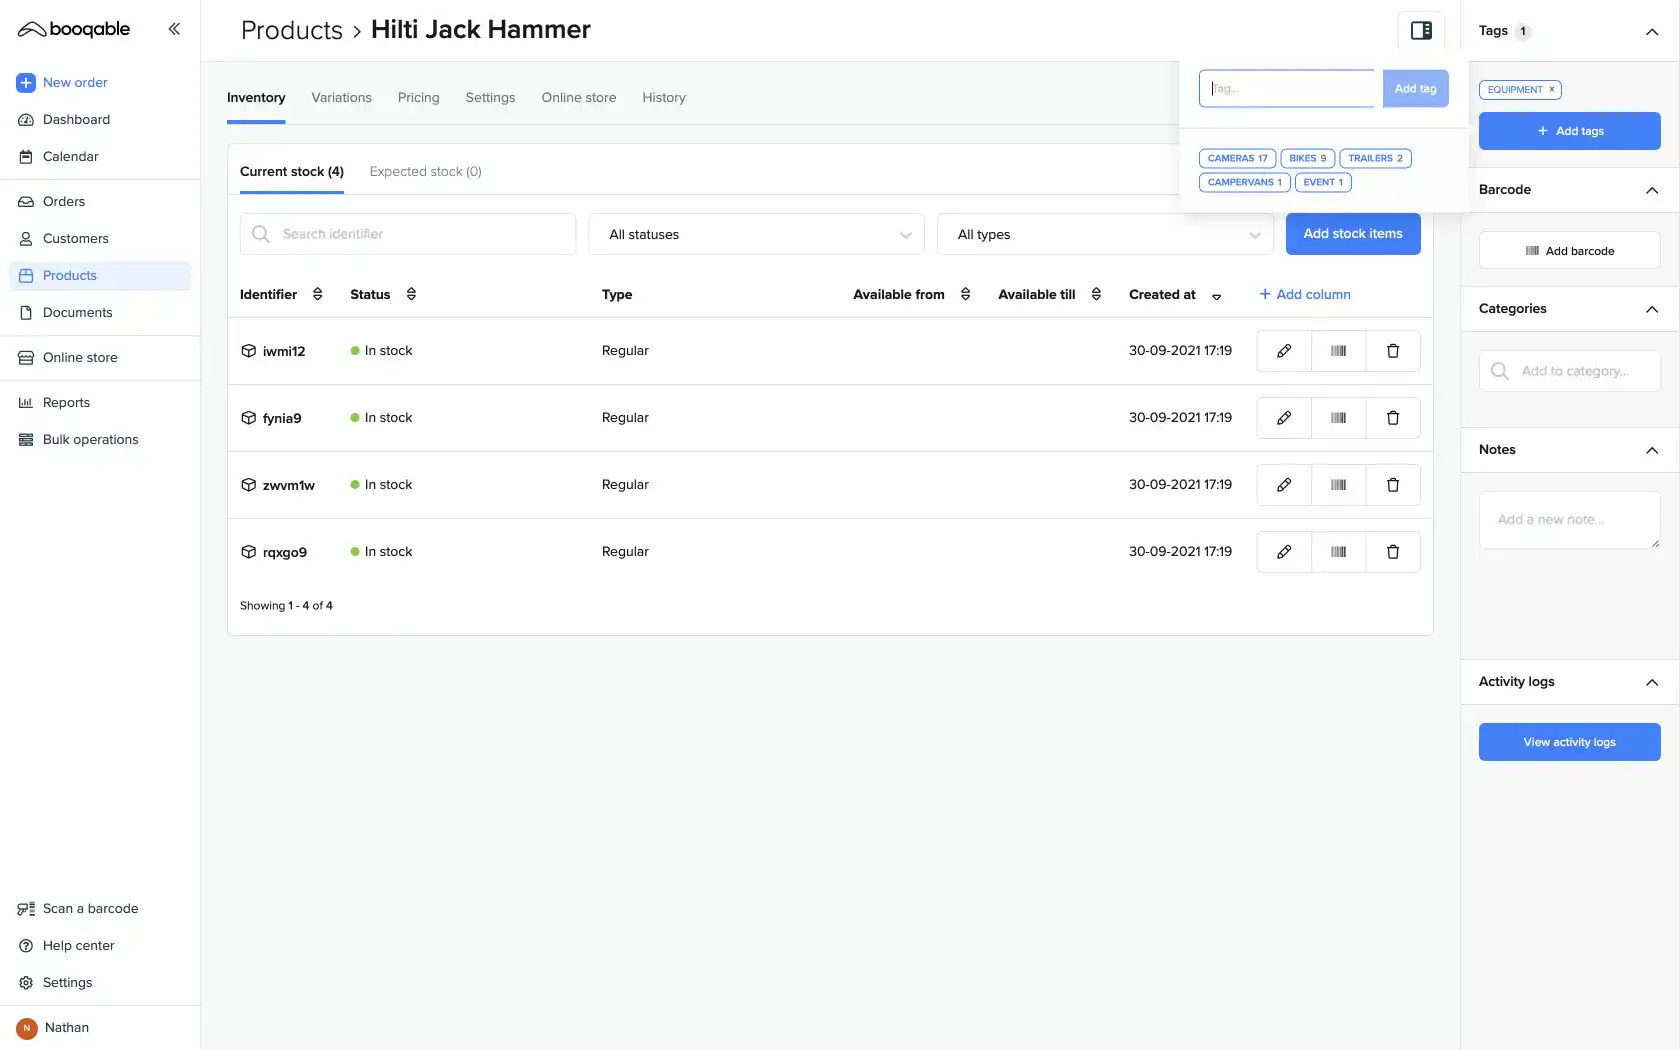Open Dashboard in sidebar

(x=76, y=120)
